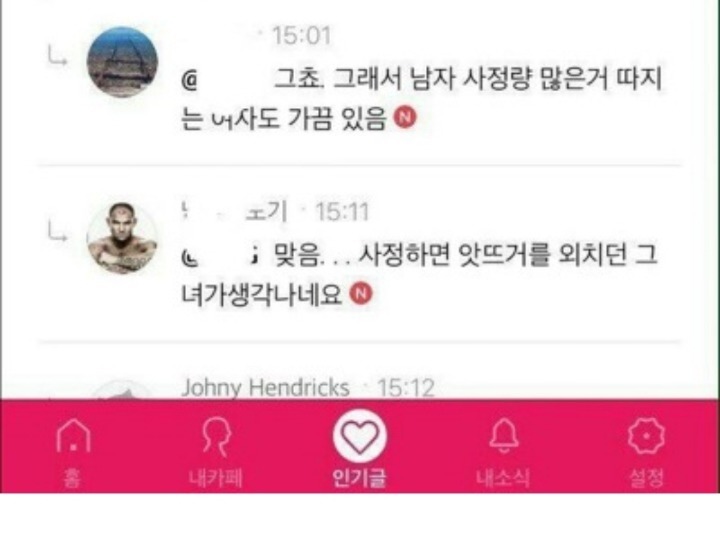This screenshot has width=720, height=556.
Task: Switch to the 내소식 tab label
Action: point(503,478)
